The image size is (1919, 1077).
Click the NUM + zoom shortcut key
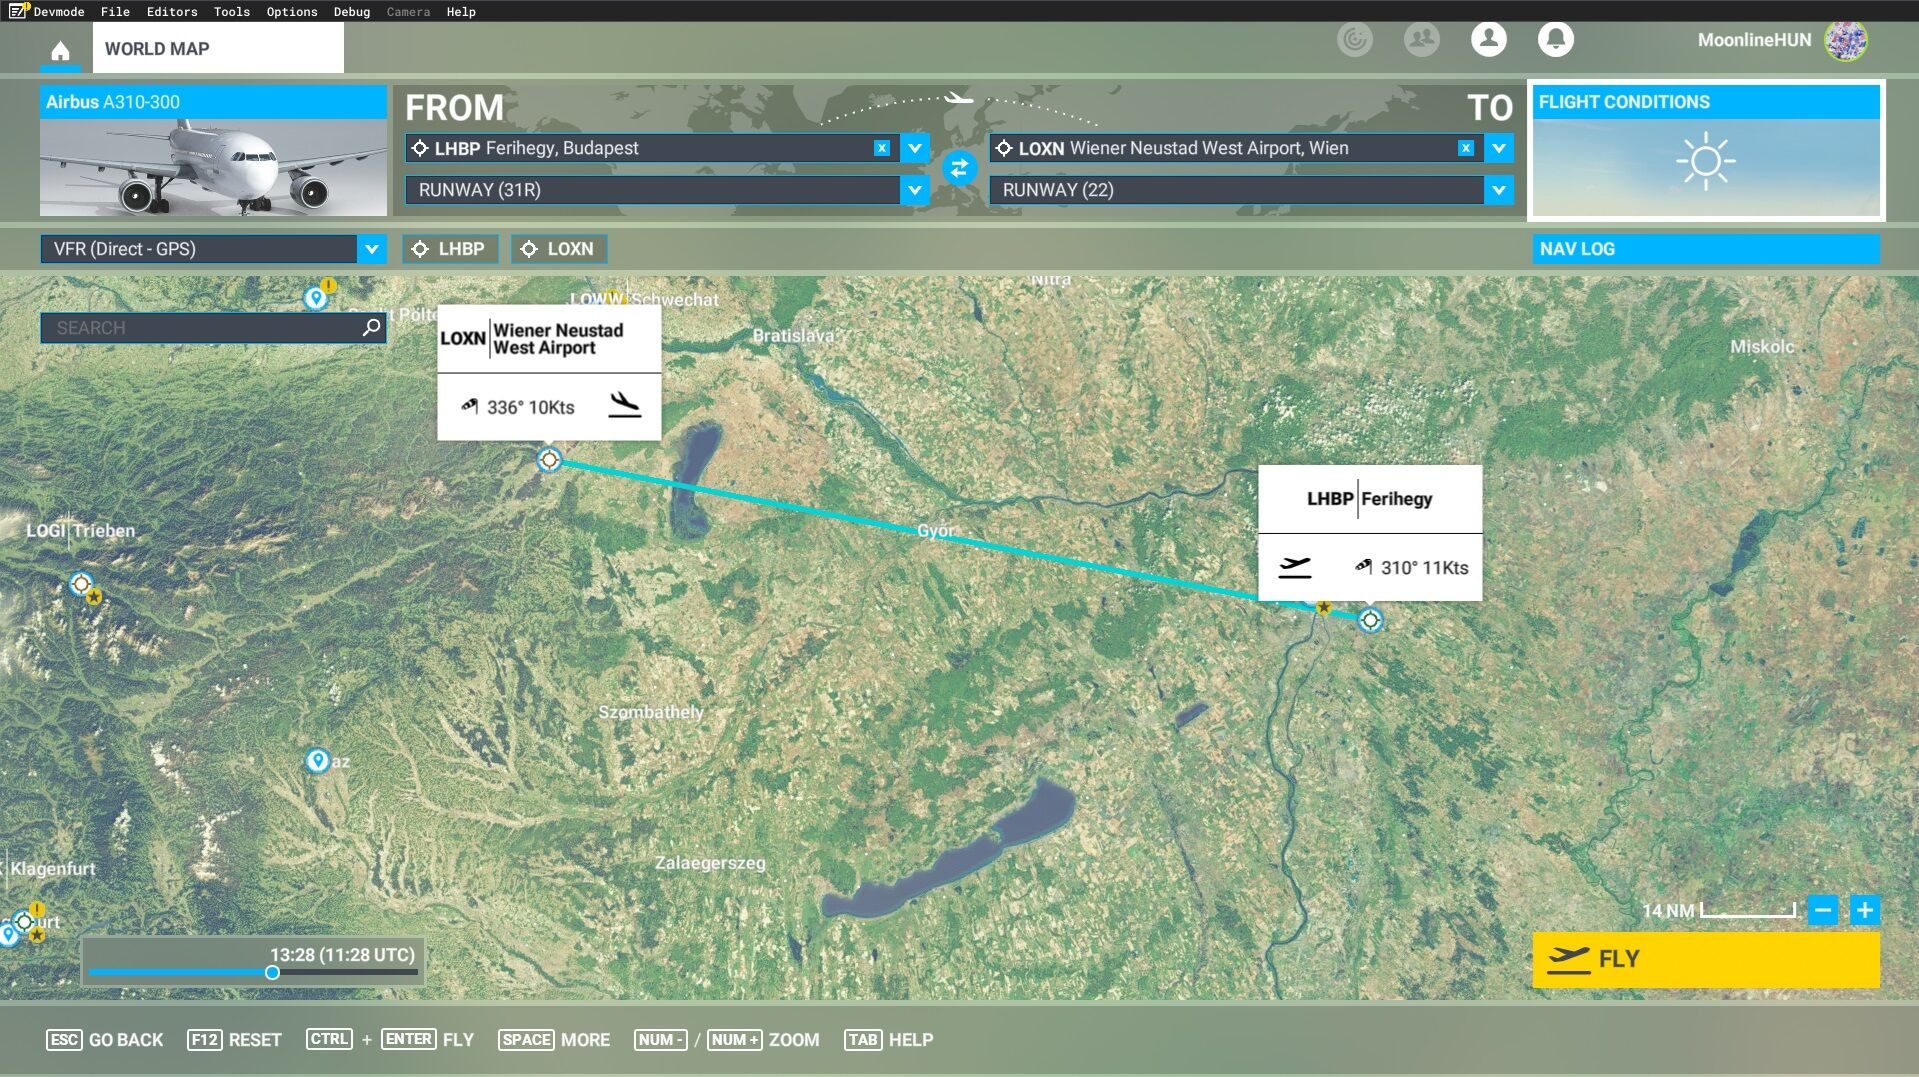tap(734, 1040)
